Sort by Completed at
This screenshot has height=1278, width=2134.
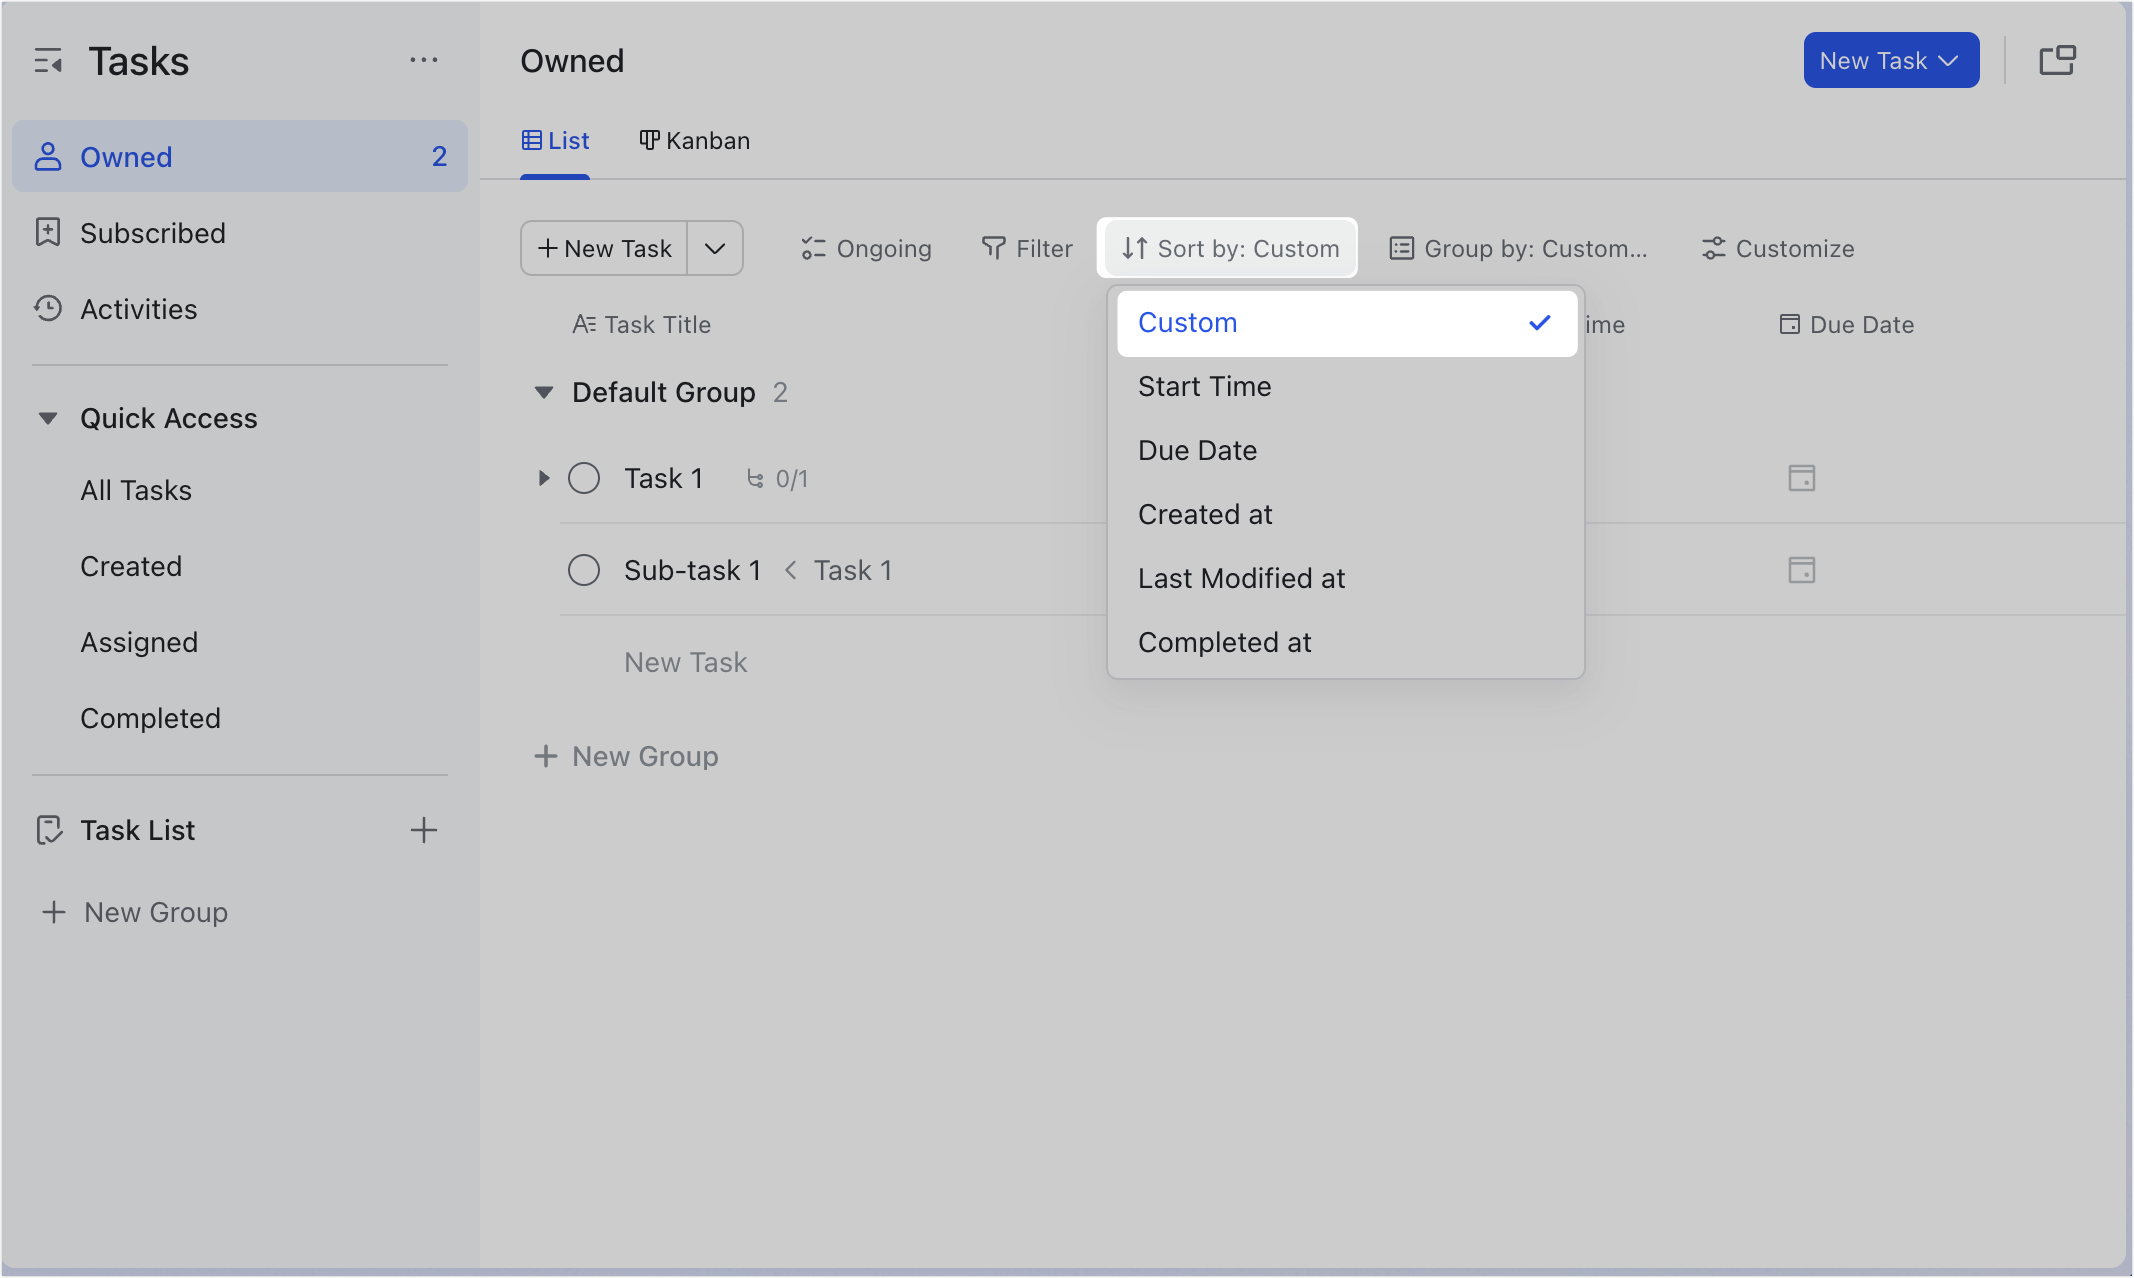coord(1346,643)
